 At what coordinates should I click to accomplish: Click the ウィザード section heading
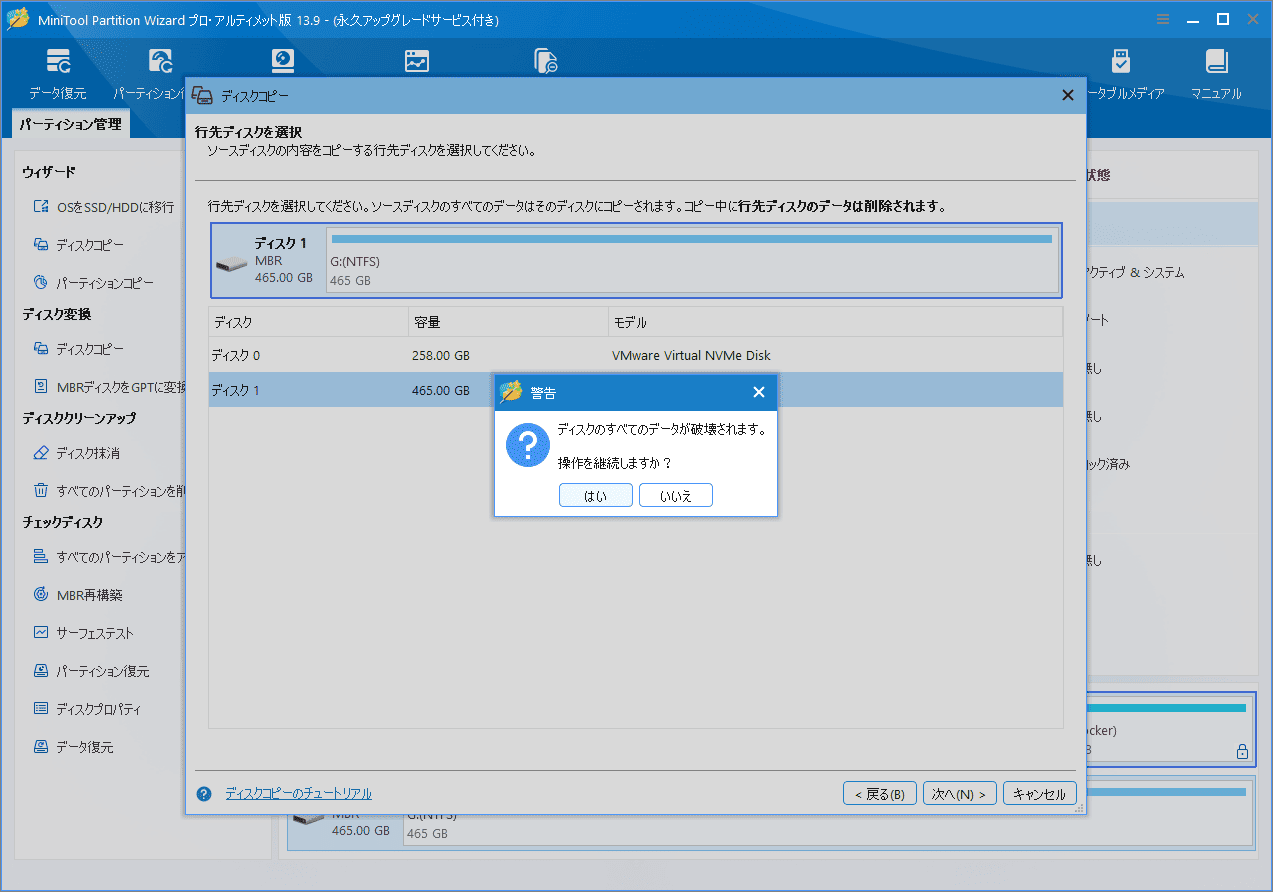[x=49, y=173]
